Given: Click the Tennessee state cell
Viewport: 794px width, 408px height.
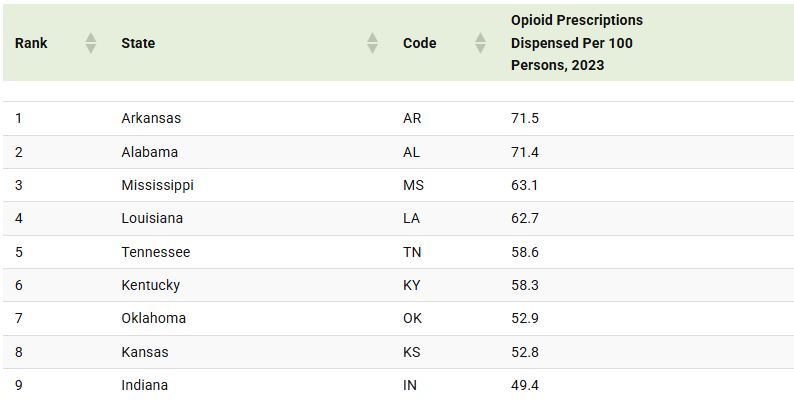Looking at the screenshot, I should coord(155,252).
